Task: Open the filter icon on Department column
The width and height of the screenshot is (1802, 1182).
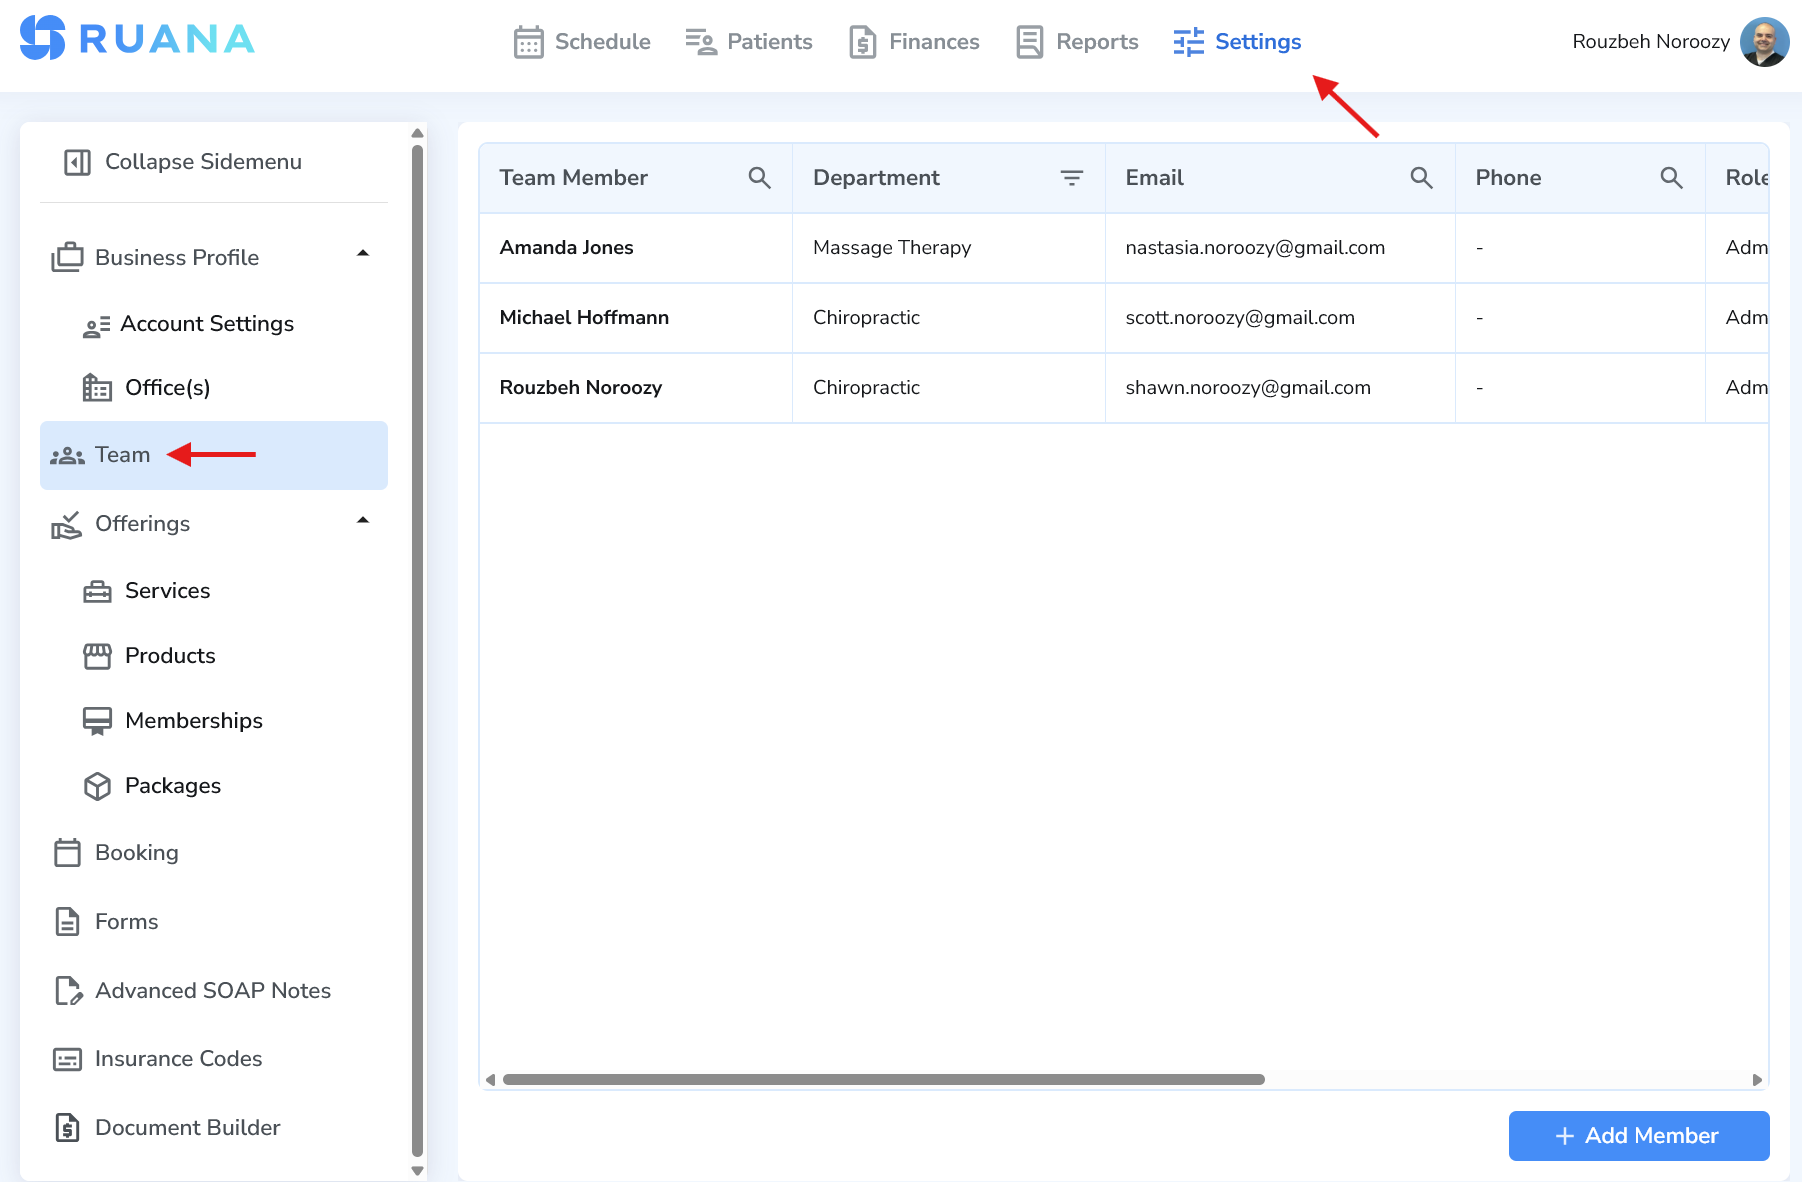Action: point(1071,177)
